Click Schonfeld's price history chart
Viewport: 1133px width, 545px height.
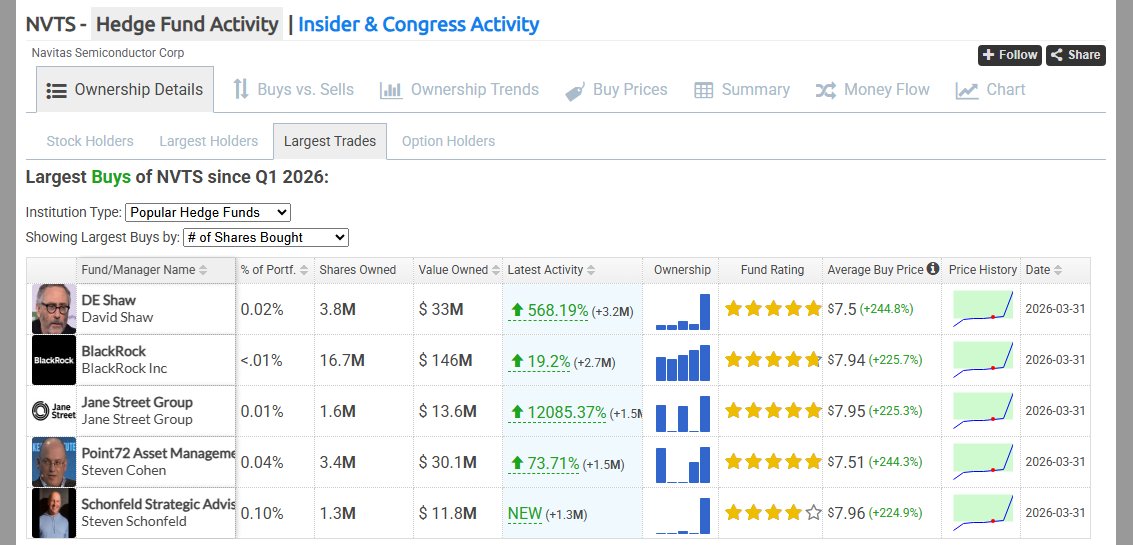coord(983,512)
